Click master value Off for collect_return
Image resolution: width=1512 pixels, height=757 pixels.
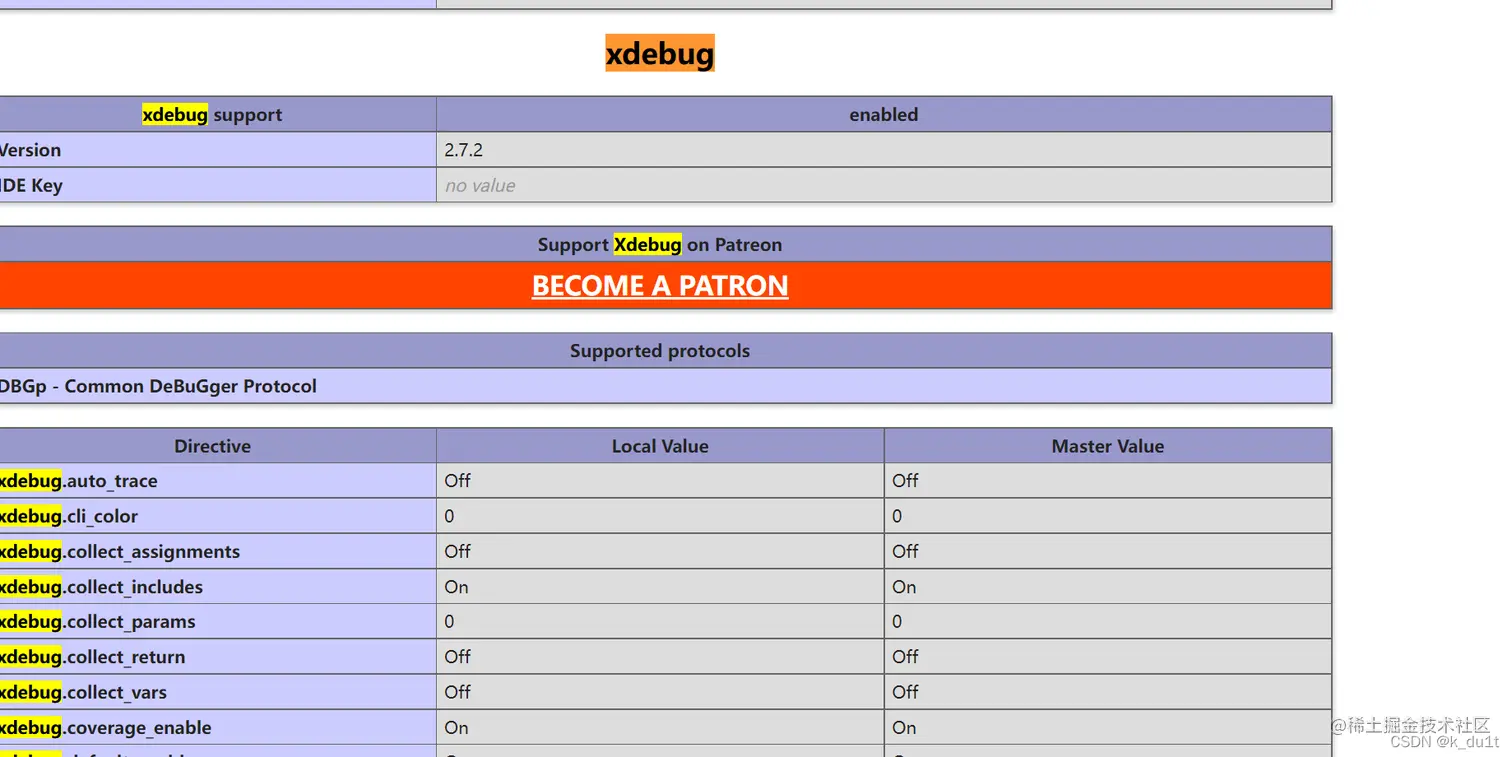point(1108,657)
